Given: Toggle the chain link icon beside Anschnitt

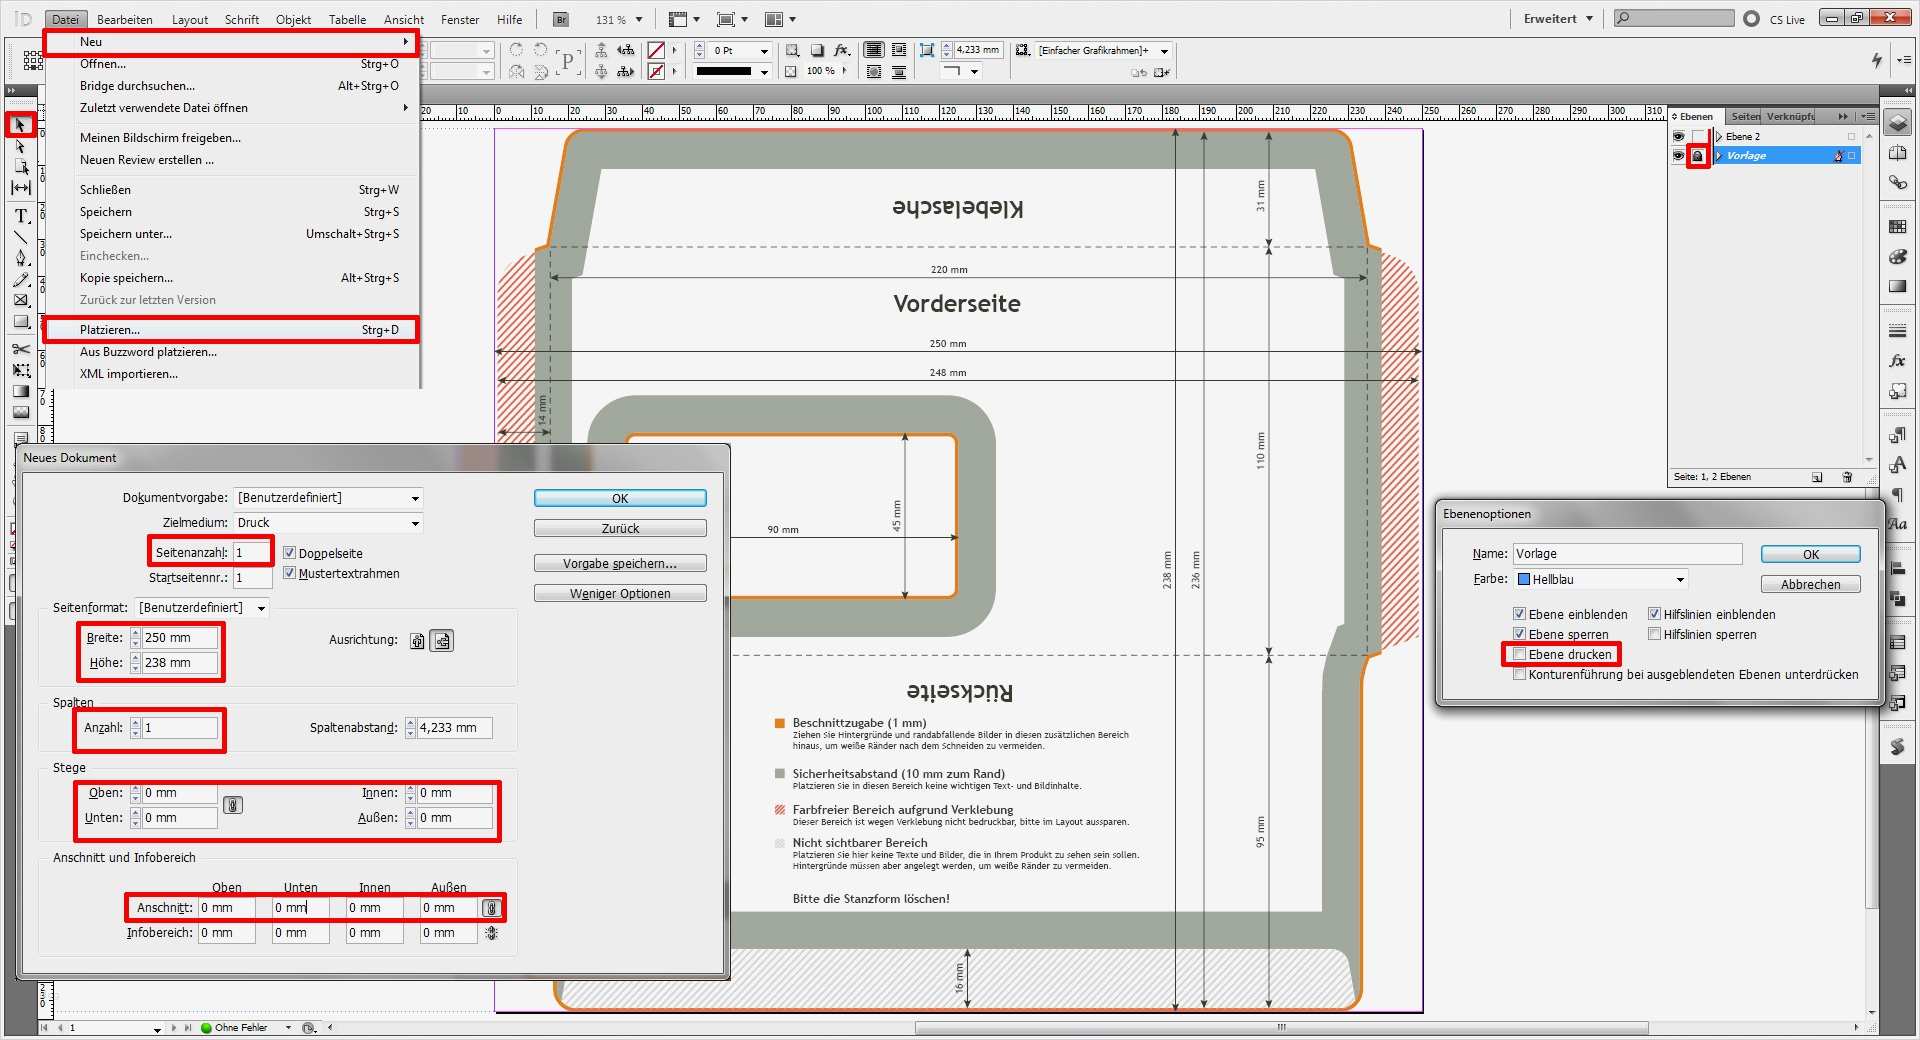Looking at the screenshot, I should [x=491, y=908].
